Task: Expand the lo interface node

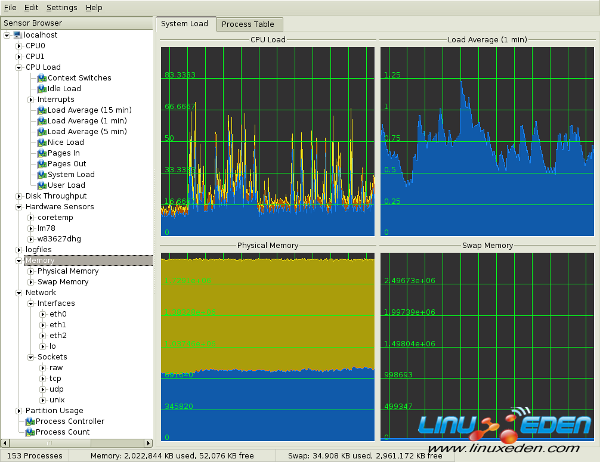Action: click(43, 346)
